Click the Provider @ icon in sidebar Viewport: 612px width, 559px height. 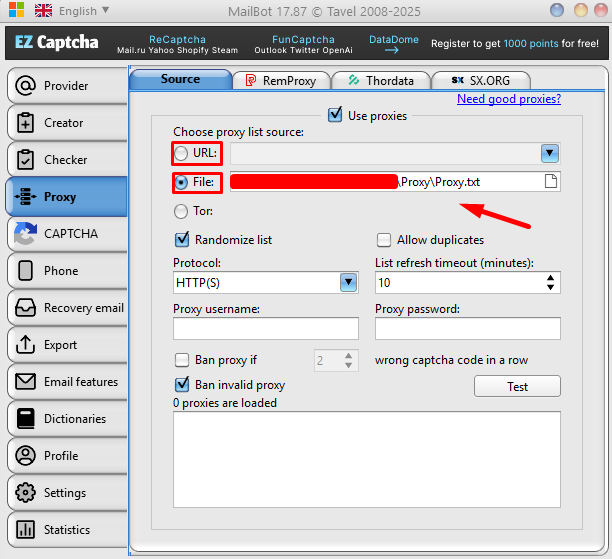[25, 85]
